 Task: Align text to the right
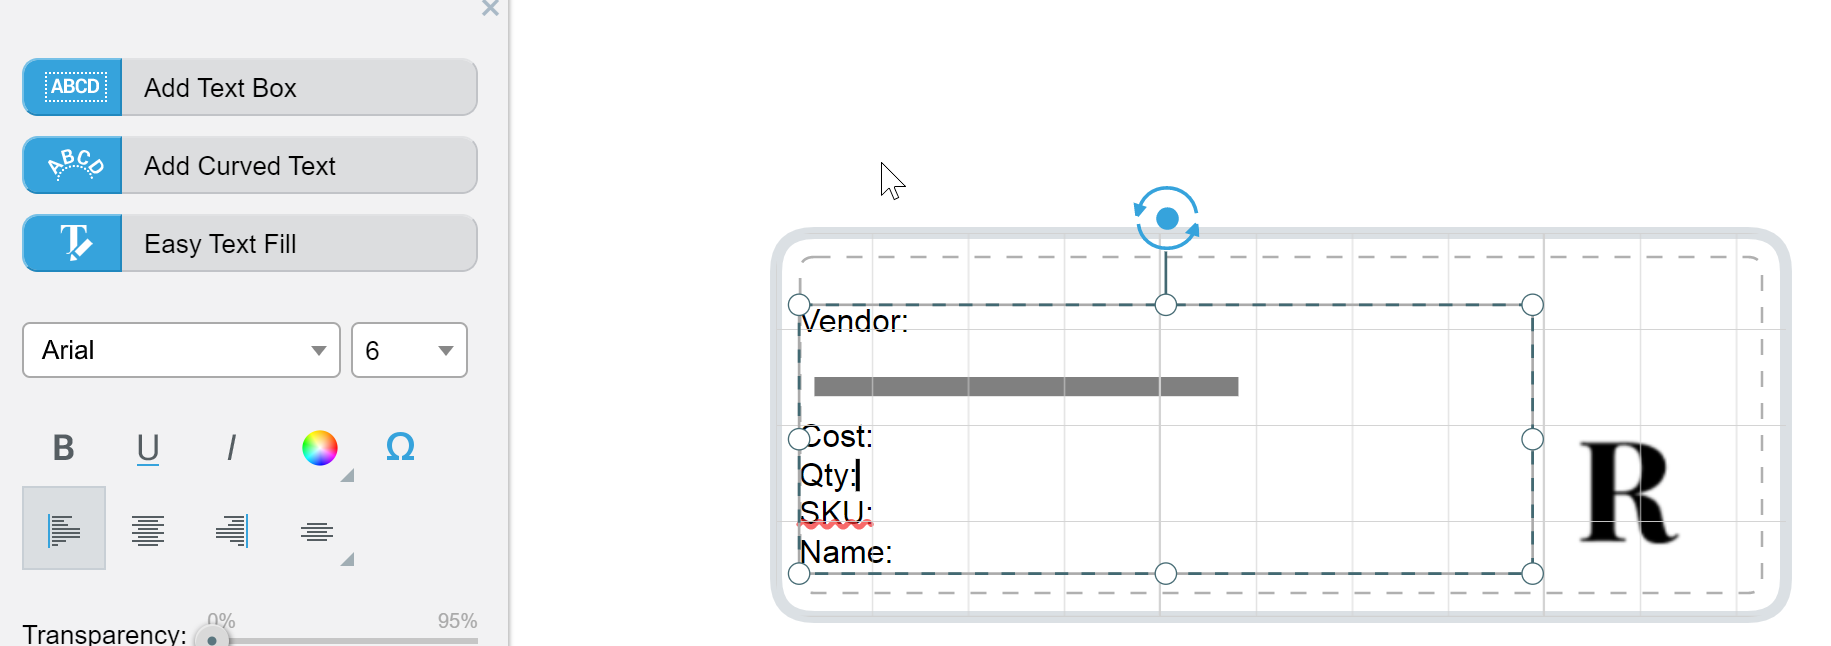pyautogui.click(x=232, y=529)
